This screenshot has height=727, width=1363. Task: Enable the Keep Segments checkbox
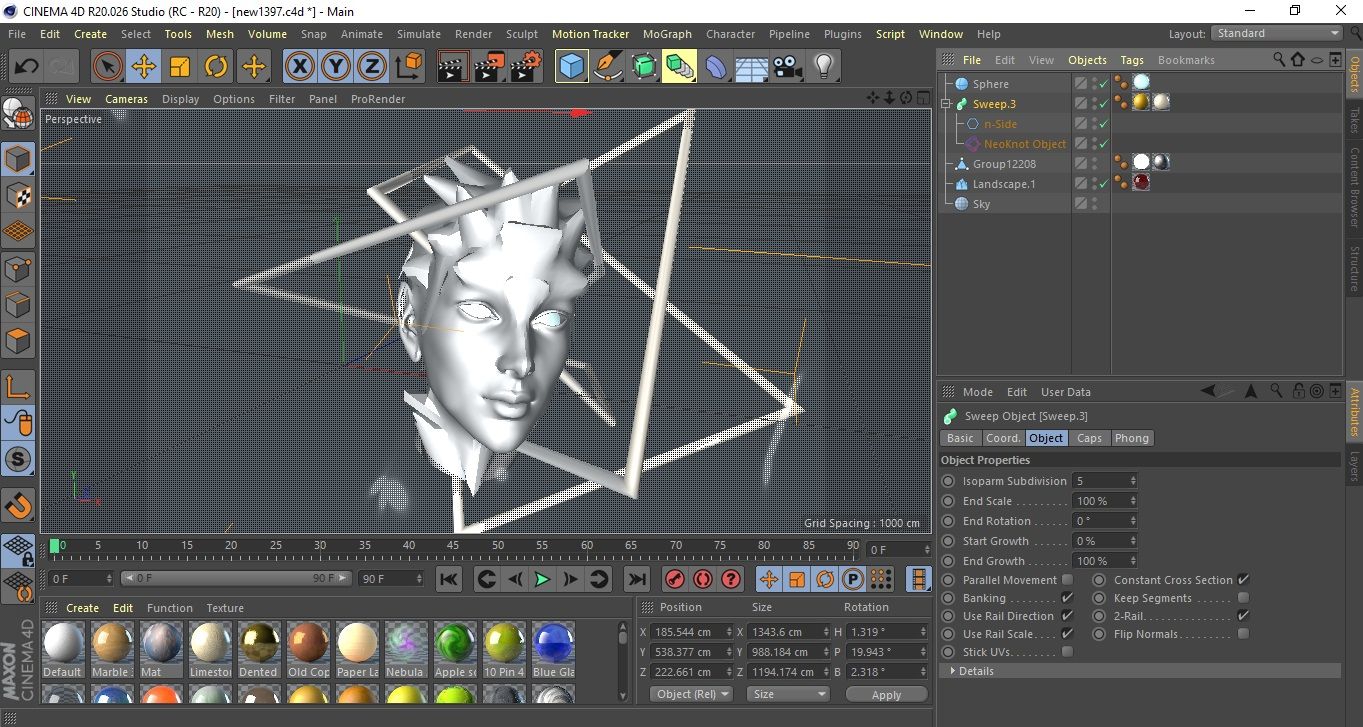tap(1243, 598)
